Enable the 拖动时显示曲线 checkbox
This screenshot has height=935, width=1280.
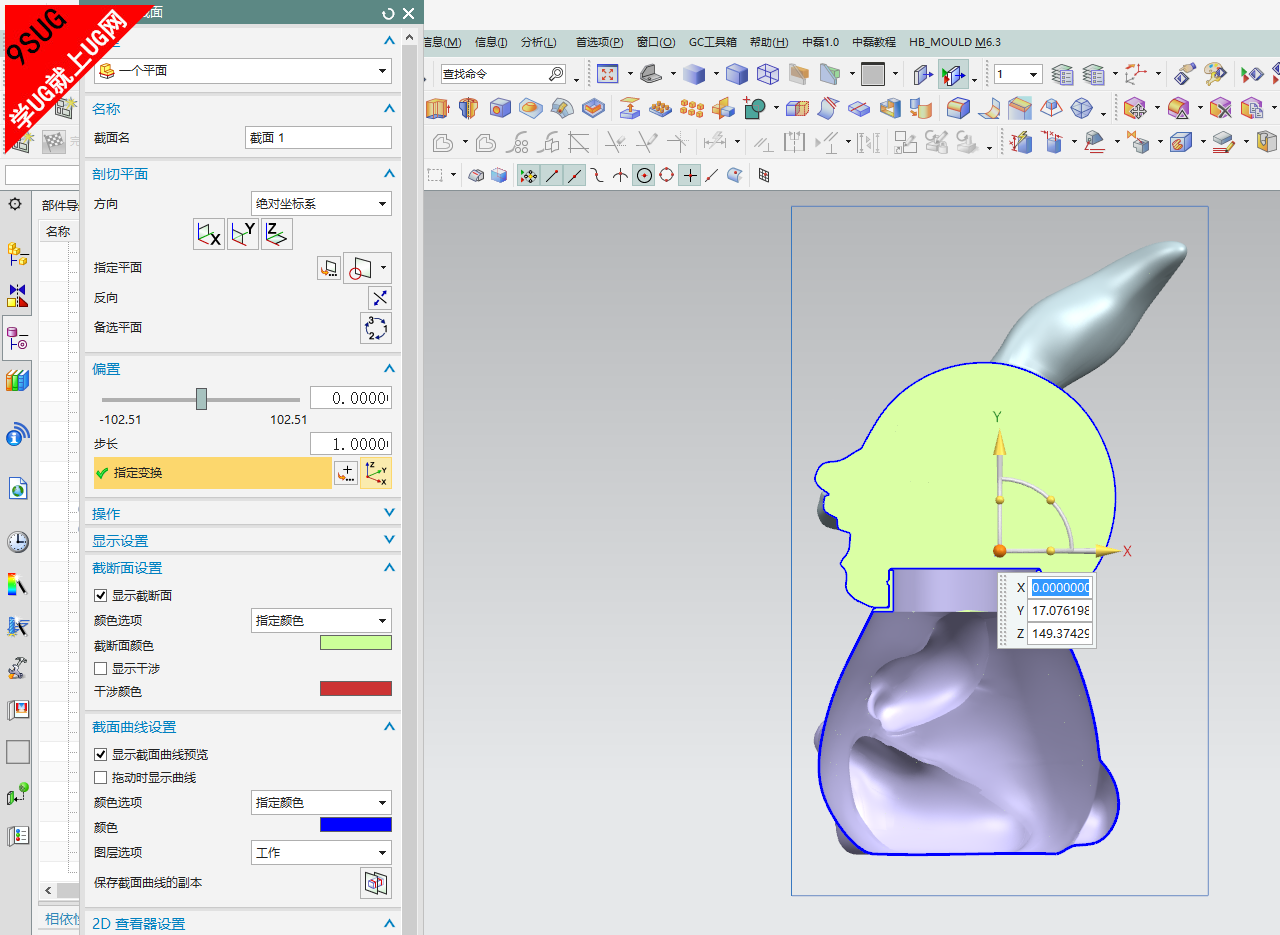click(x=100, y=778)
